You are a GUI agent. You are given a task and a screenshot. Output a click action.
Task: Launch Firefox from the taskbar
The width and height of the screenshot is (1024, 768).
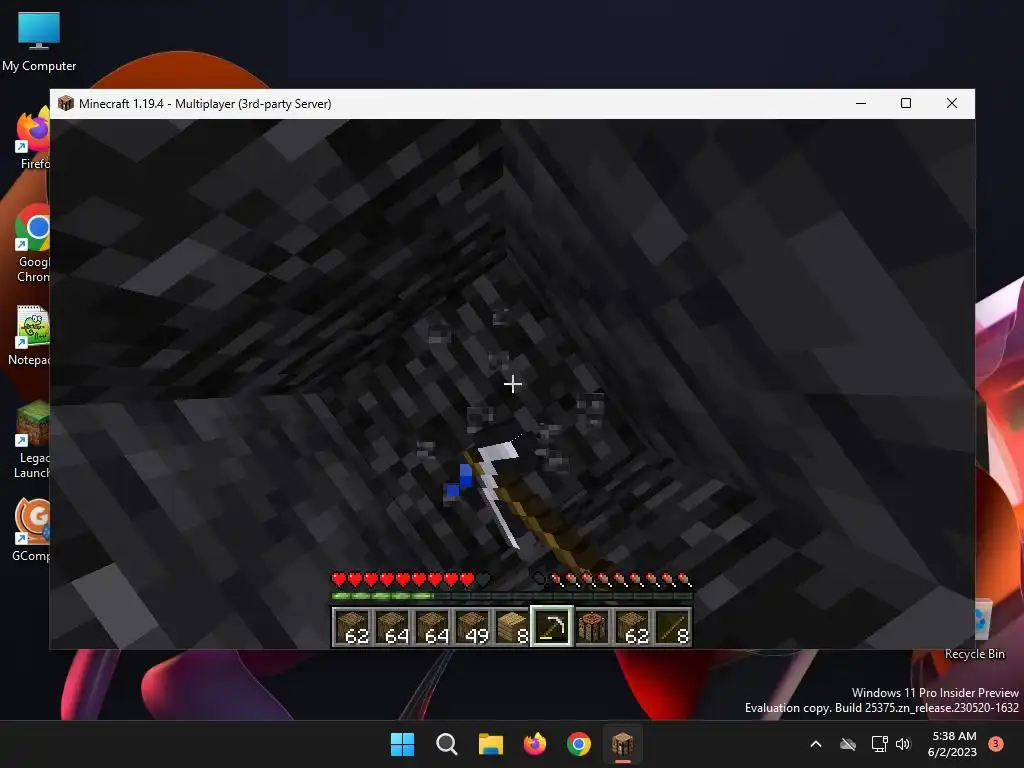click(x=535, y=744)
